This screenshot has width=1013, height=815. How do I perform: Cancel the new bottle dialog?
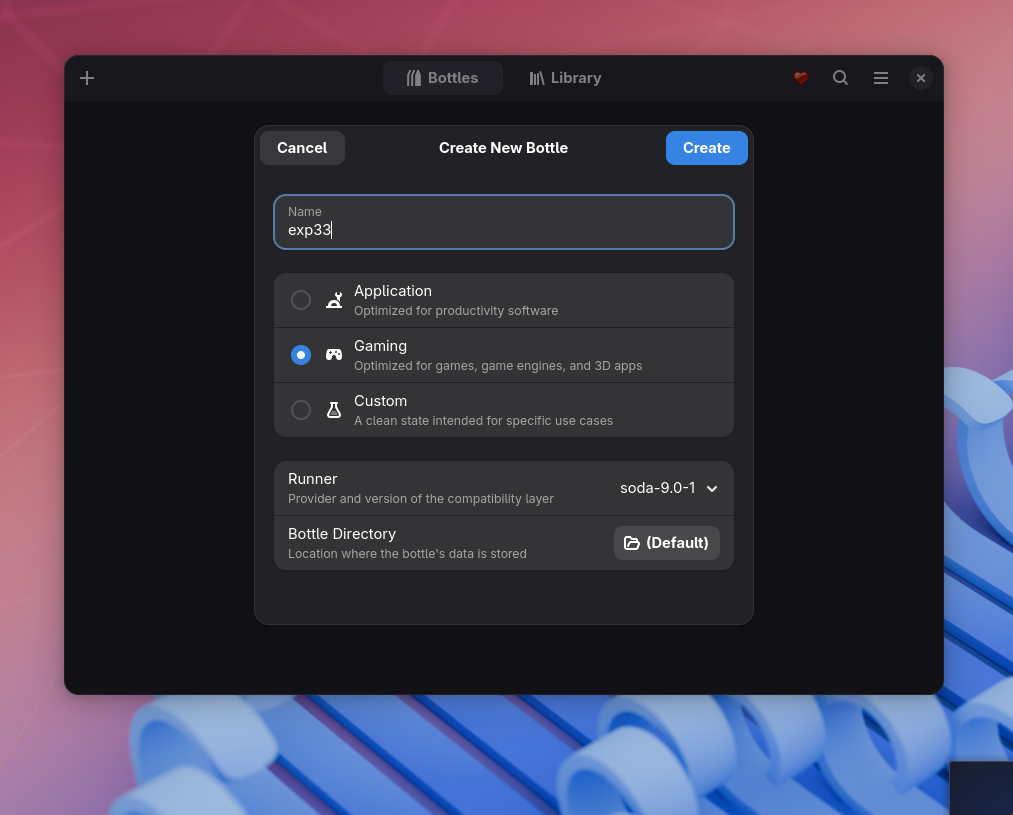coord(302,148)
